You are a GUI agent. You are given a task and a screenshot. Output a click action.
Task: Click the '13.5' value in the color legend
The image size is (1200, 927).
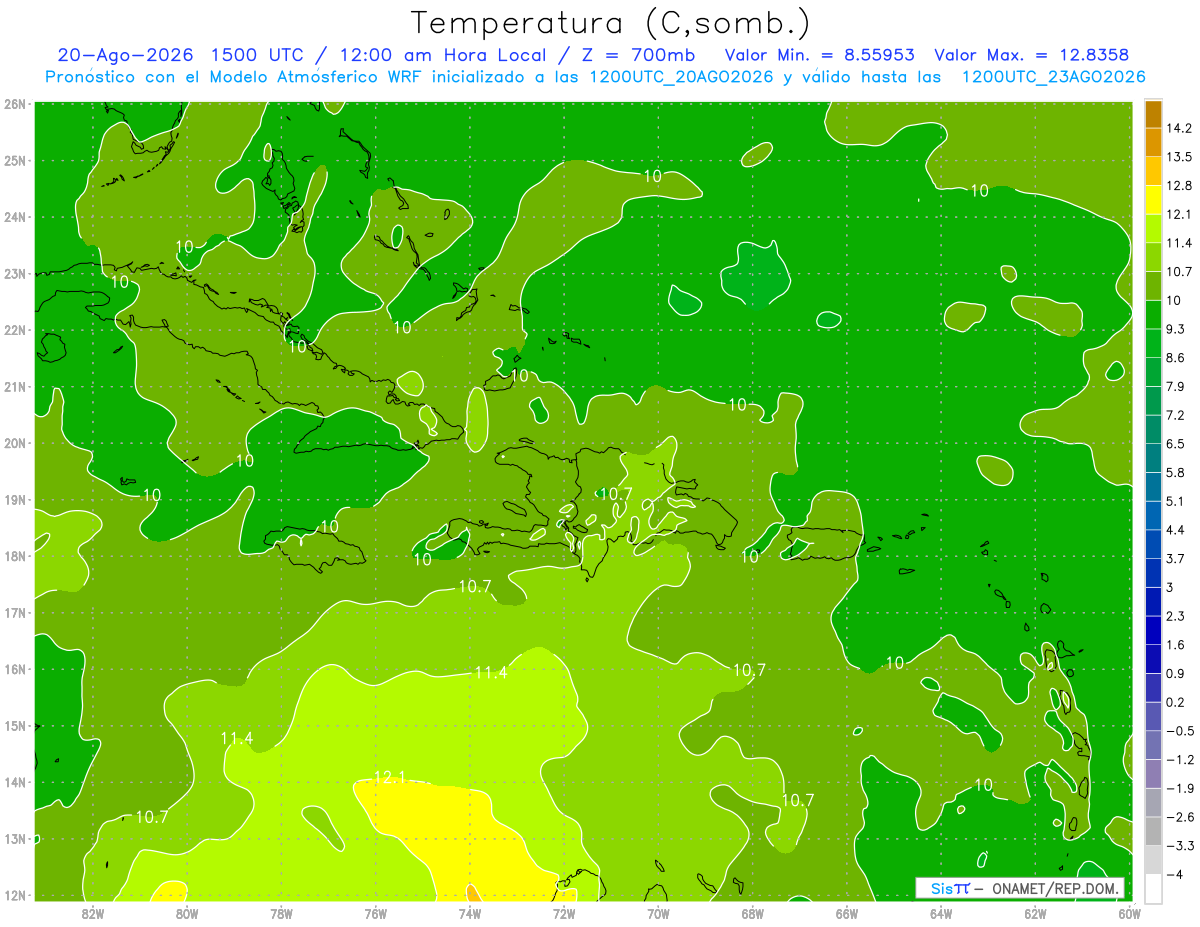(x=1179, y=157)
